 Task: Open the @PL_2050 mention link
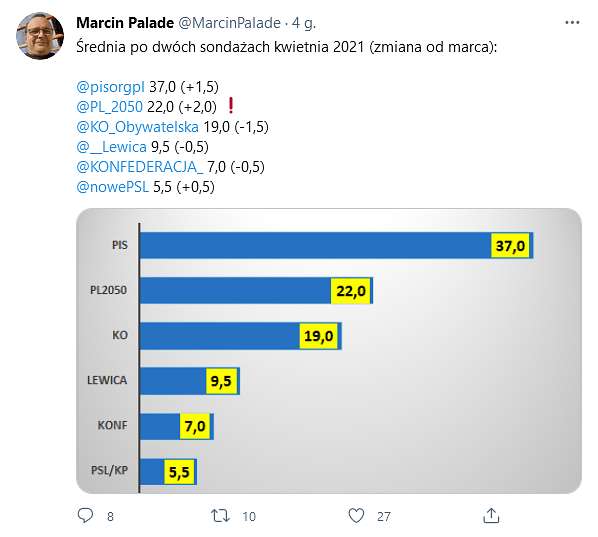pos(109,107)
